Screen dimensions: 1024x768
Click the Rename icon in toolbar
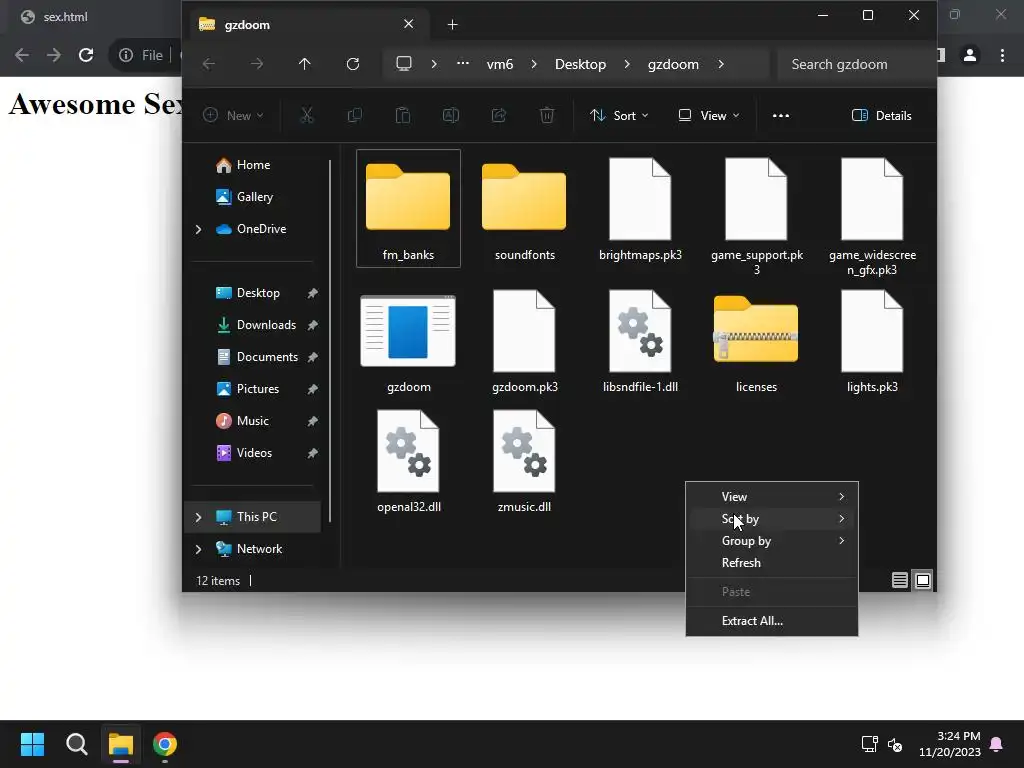point(451,116)
